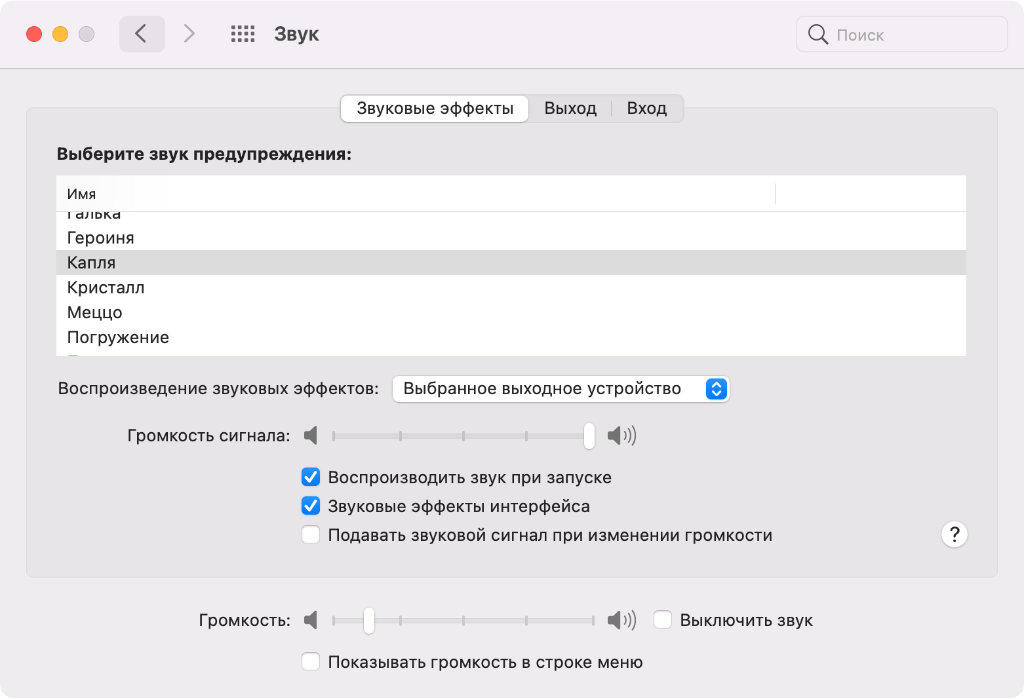Viewport: 1024px width, 698px height.
Task: Disable Воспроизводить звук при запуске checkbox
Action: pos(311,477)
